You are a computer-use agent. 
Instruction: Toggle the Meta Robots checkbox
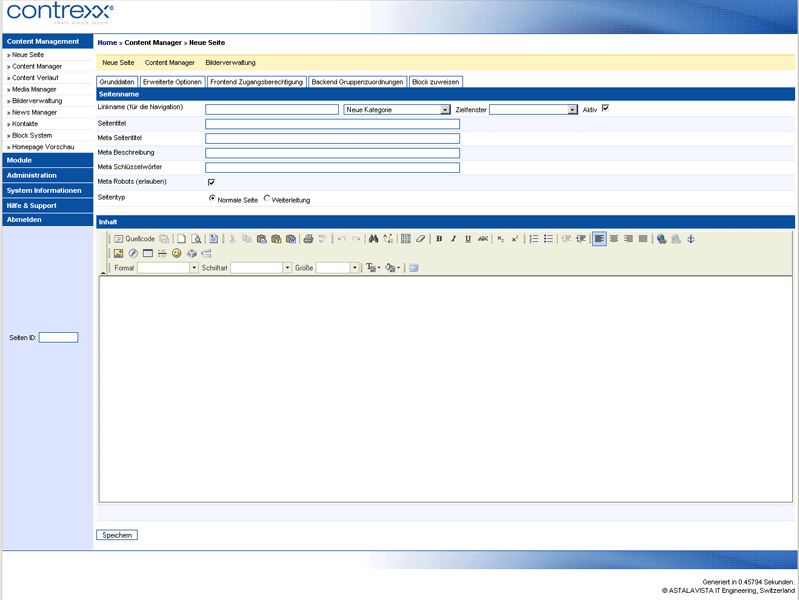pos(211,182)
